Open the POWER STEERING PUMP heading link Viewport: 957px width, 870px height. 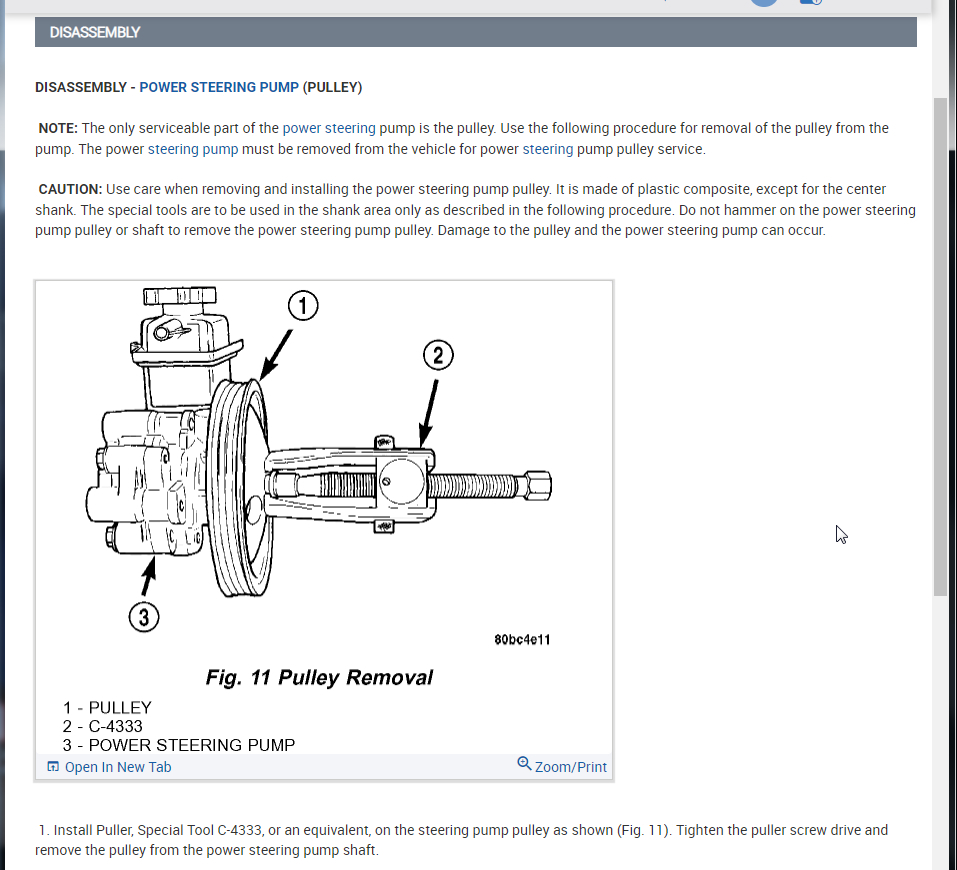219,87
